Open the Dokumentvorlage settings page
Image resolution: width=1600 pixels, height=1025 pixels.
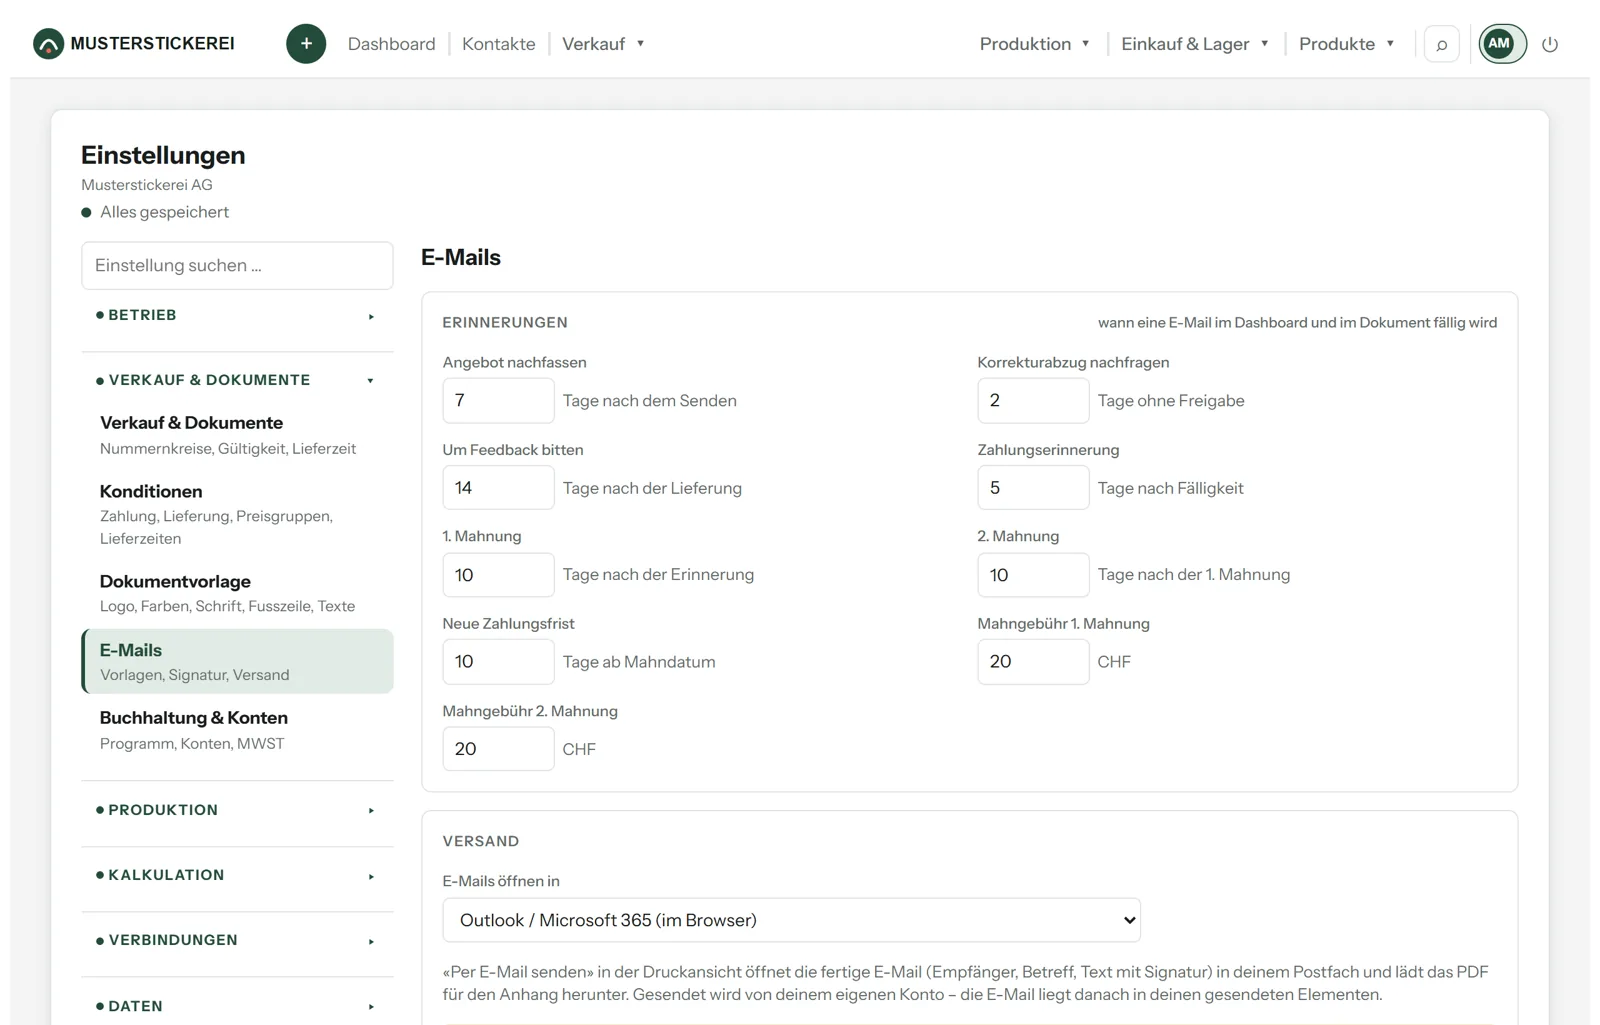click(x=237, y=593)
